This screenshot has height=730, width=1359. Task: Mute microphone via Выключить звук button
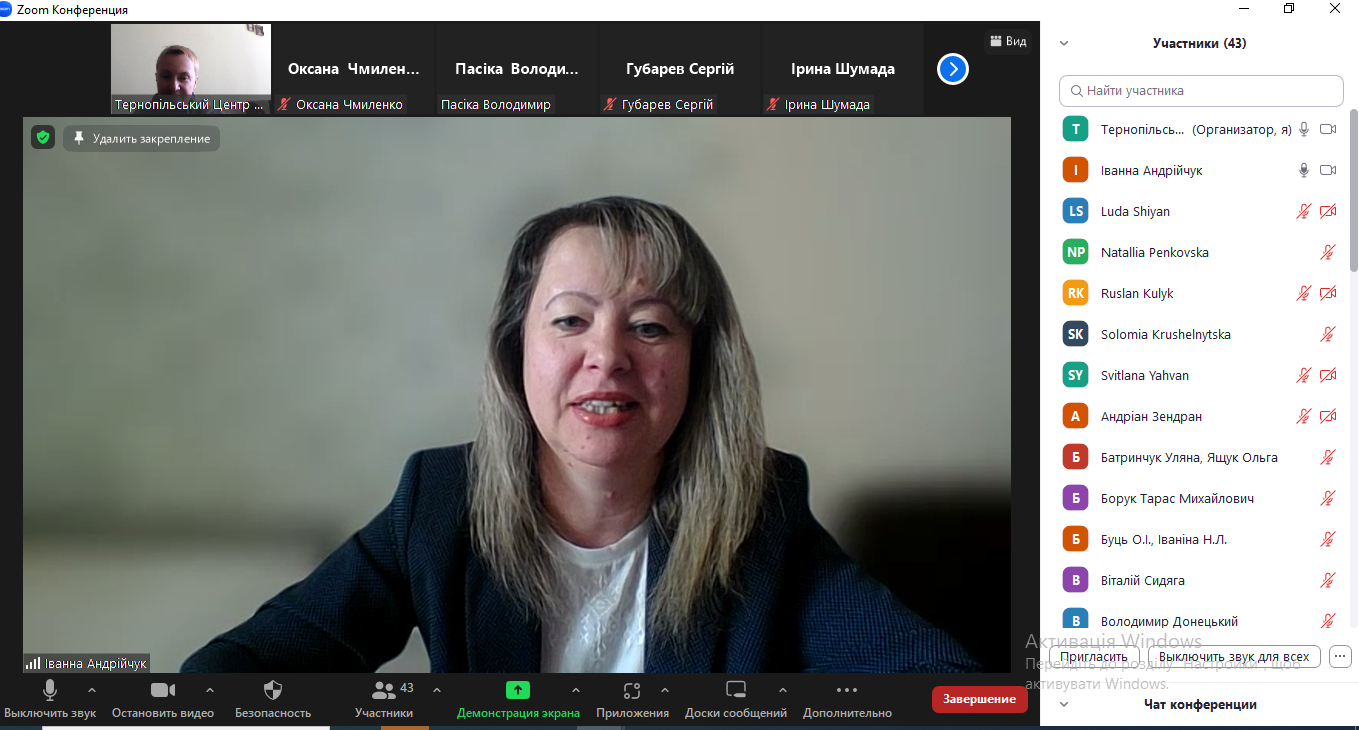(x=50, y=699)
